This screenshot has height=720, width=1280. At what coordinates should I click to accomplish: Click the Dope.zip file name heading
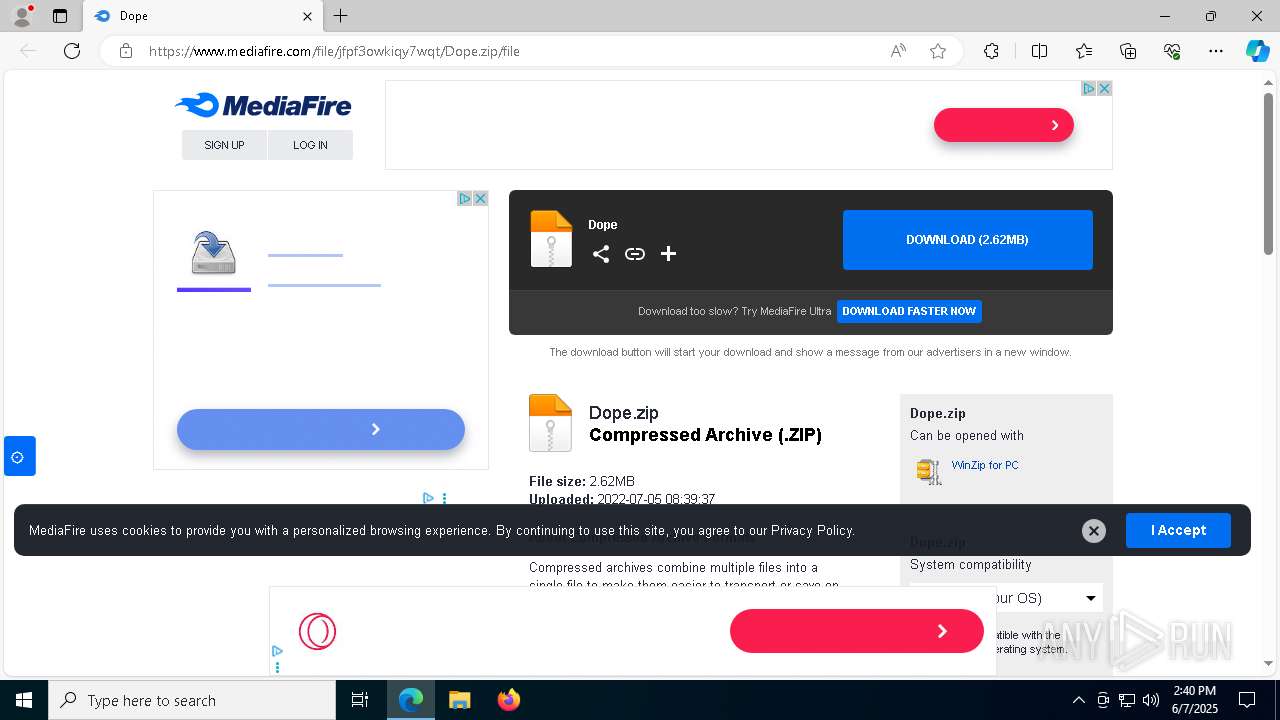coord(624,413)
